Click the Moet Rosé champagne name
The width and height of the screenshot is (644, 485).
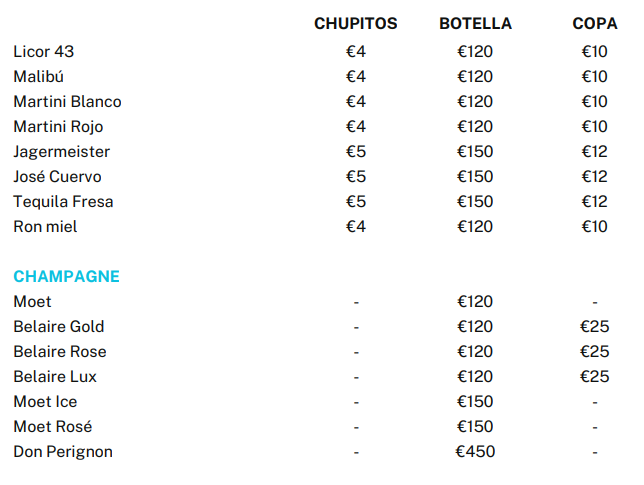coord(53,427)
